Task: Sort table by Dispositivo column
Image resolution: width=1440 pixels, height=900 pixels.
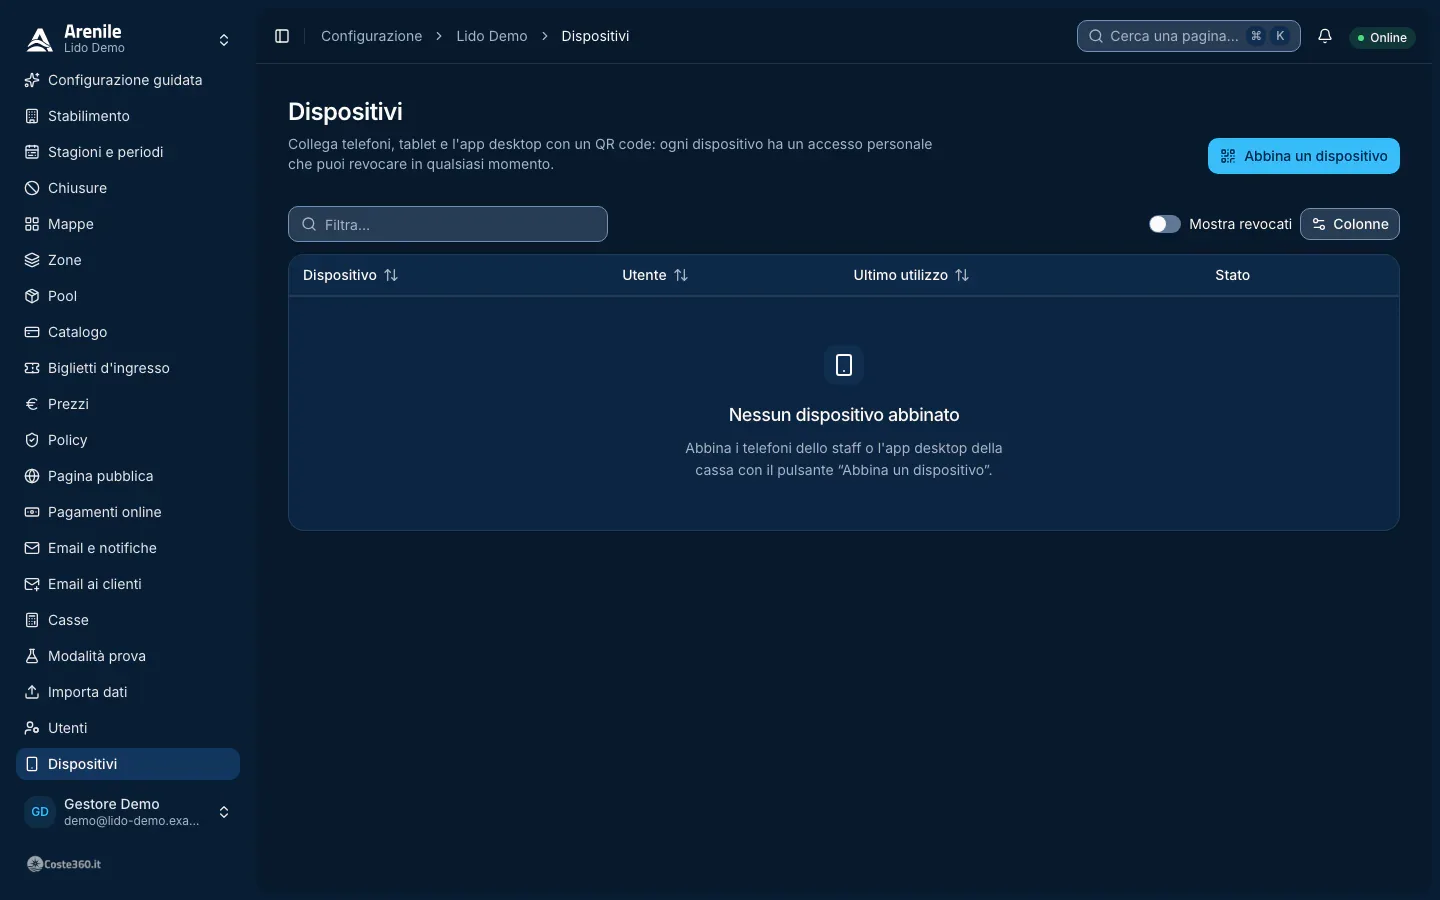Action: [350, 275]
